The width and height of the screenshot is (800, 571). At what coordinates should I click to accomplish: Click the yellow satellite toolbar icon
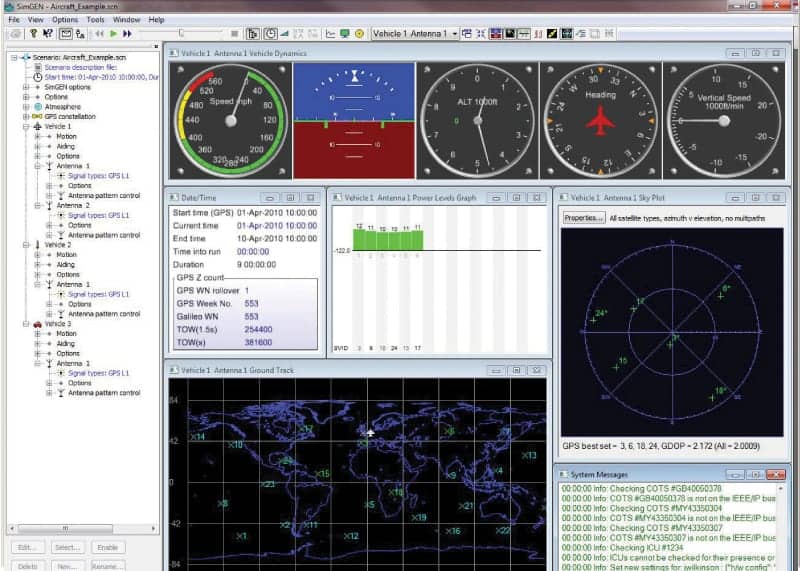(x=552, y=34)
